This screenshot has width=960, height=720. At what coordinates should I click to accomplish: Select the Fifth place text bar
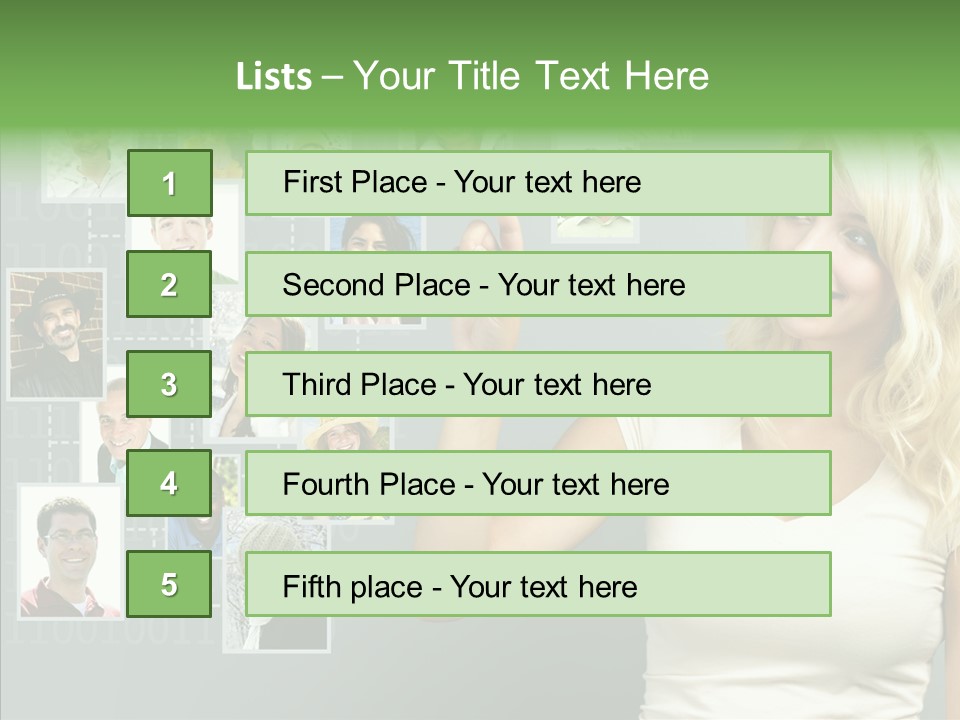pos(538,584)
